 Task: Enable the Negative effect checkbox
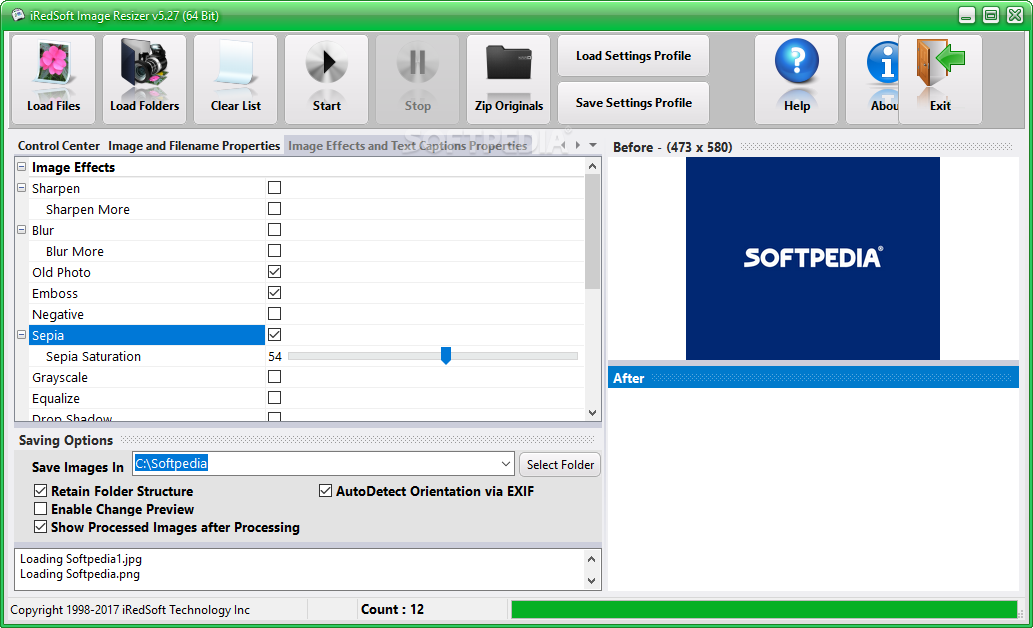(275, 314)
